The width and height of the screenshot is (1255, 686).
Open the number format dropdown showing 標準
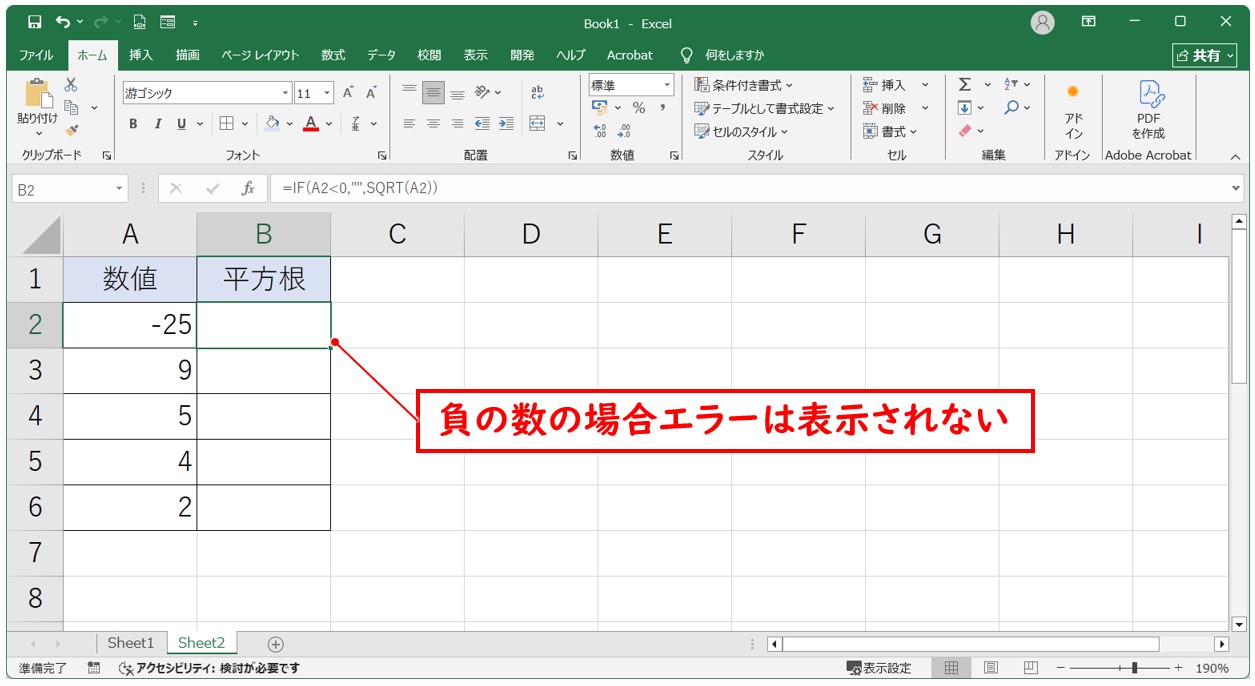coord(666,86)
